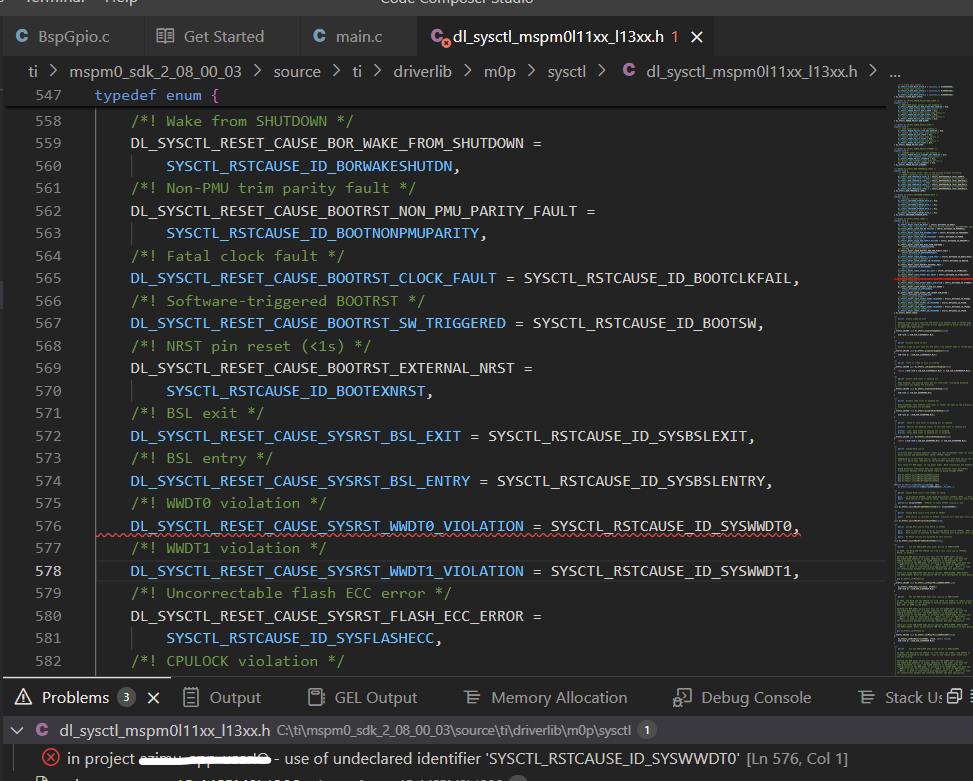Click the red error circle icon

(51, 758)
